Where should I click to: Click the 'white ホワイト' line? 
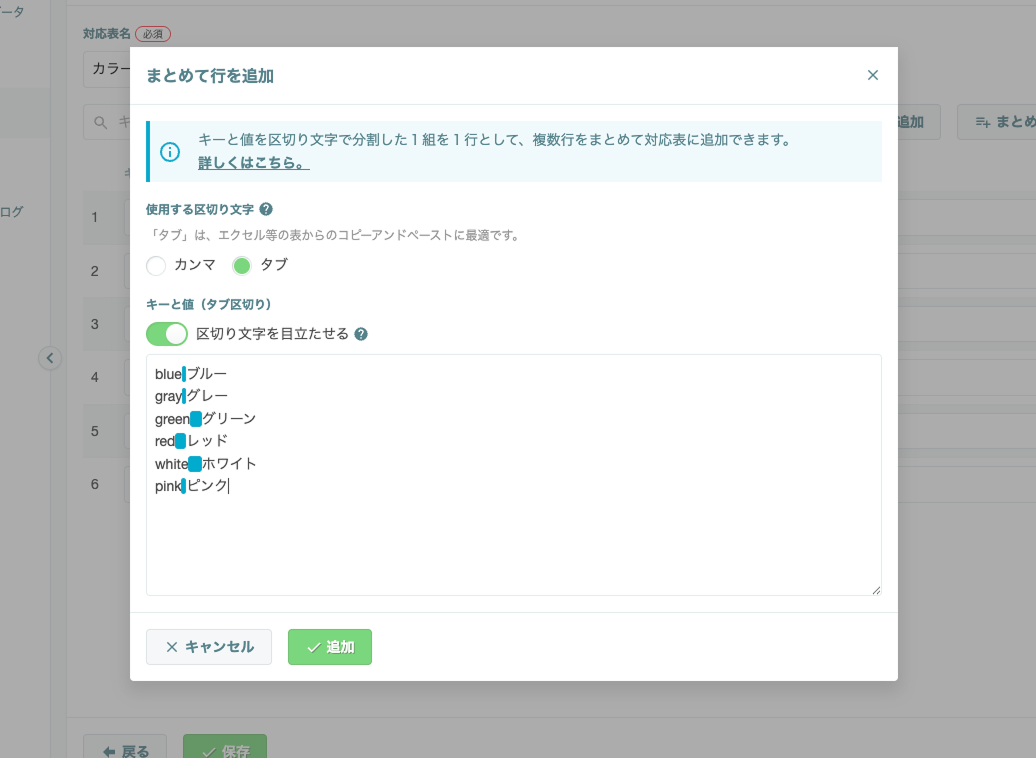click(205, 464)
